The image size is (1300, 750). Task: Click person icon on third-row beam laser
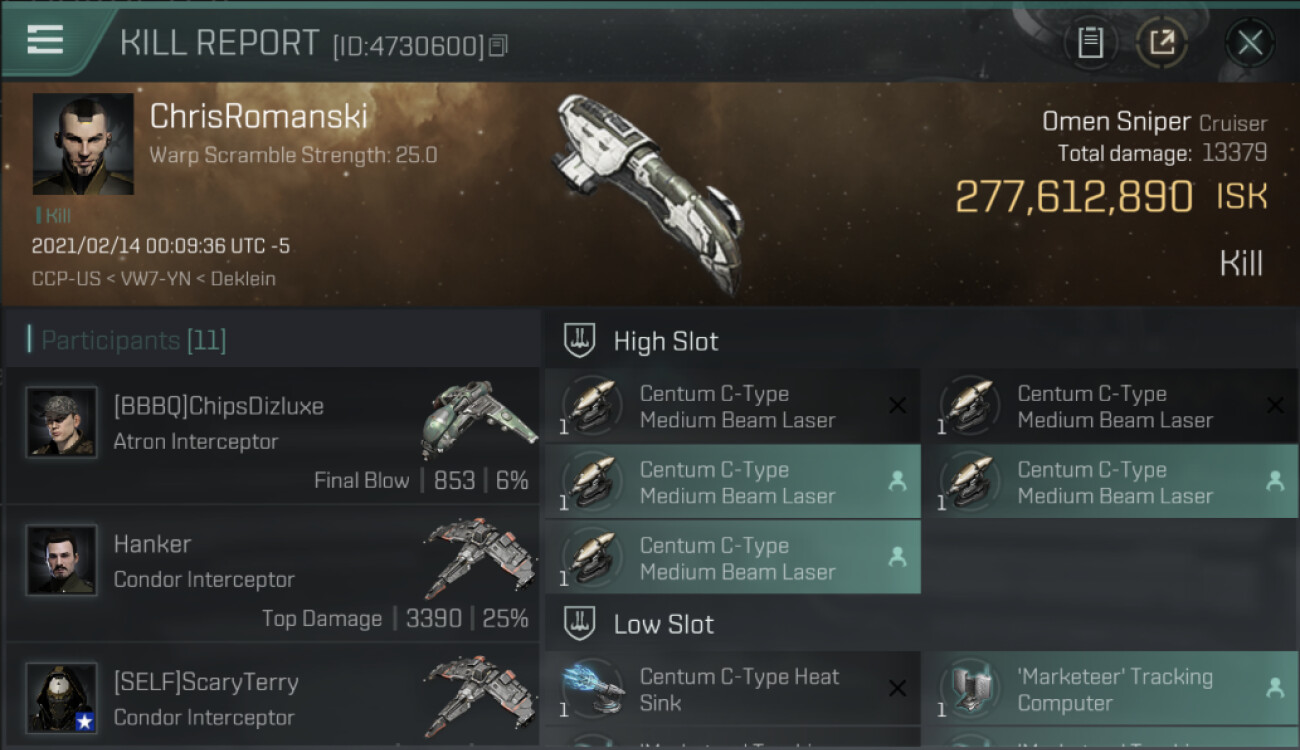[897, 557]
